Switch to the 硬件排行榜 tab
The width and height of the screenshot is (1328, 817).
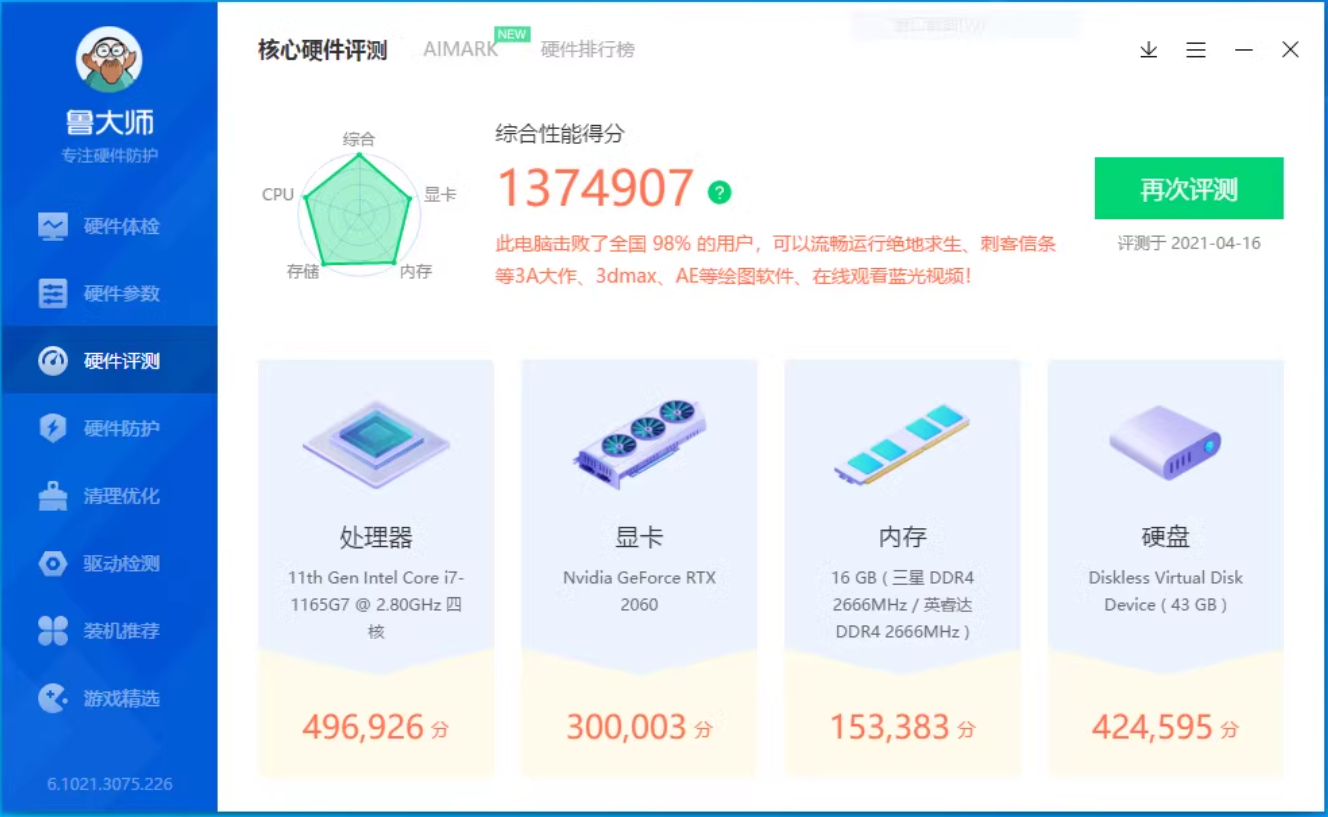click(x=587, y=50)
